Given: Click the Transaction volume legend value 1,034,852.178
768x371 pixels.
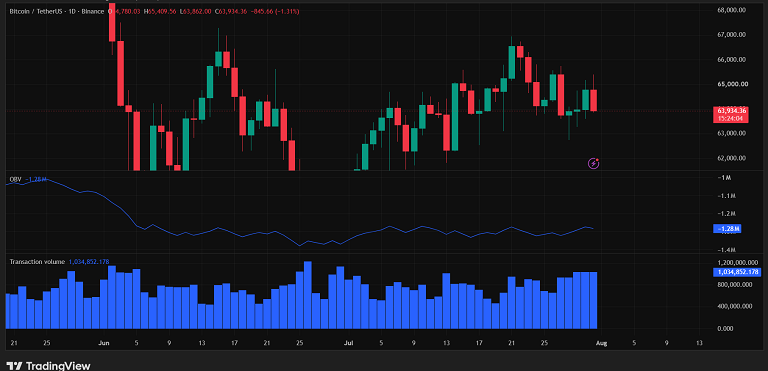Looking at the screenshot, I should pyautogui.click(x=89, y=262).
